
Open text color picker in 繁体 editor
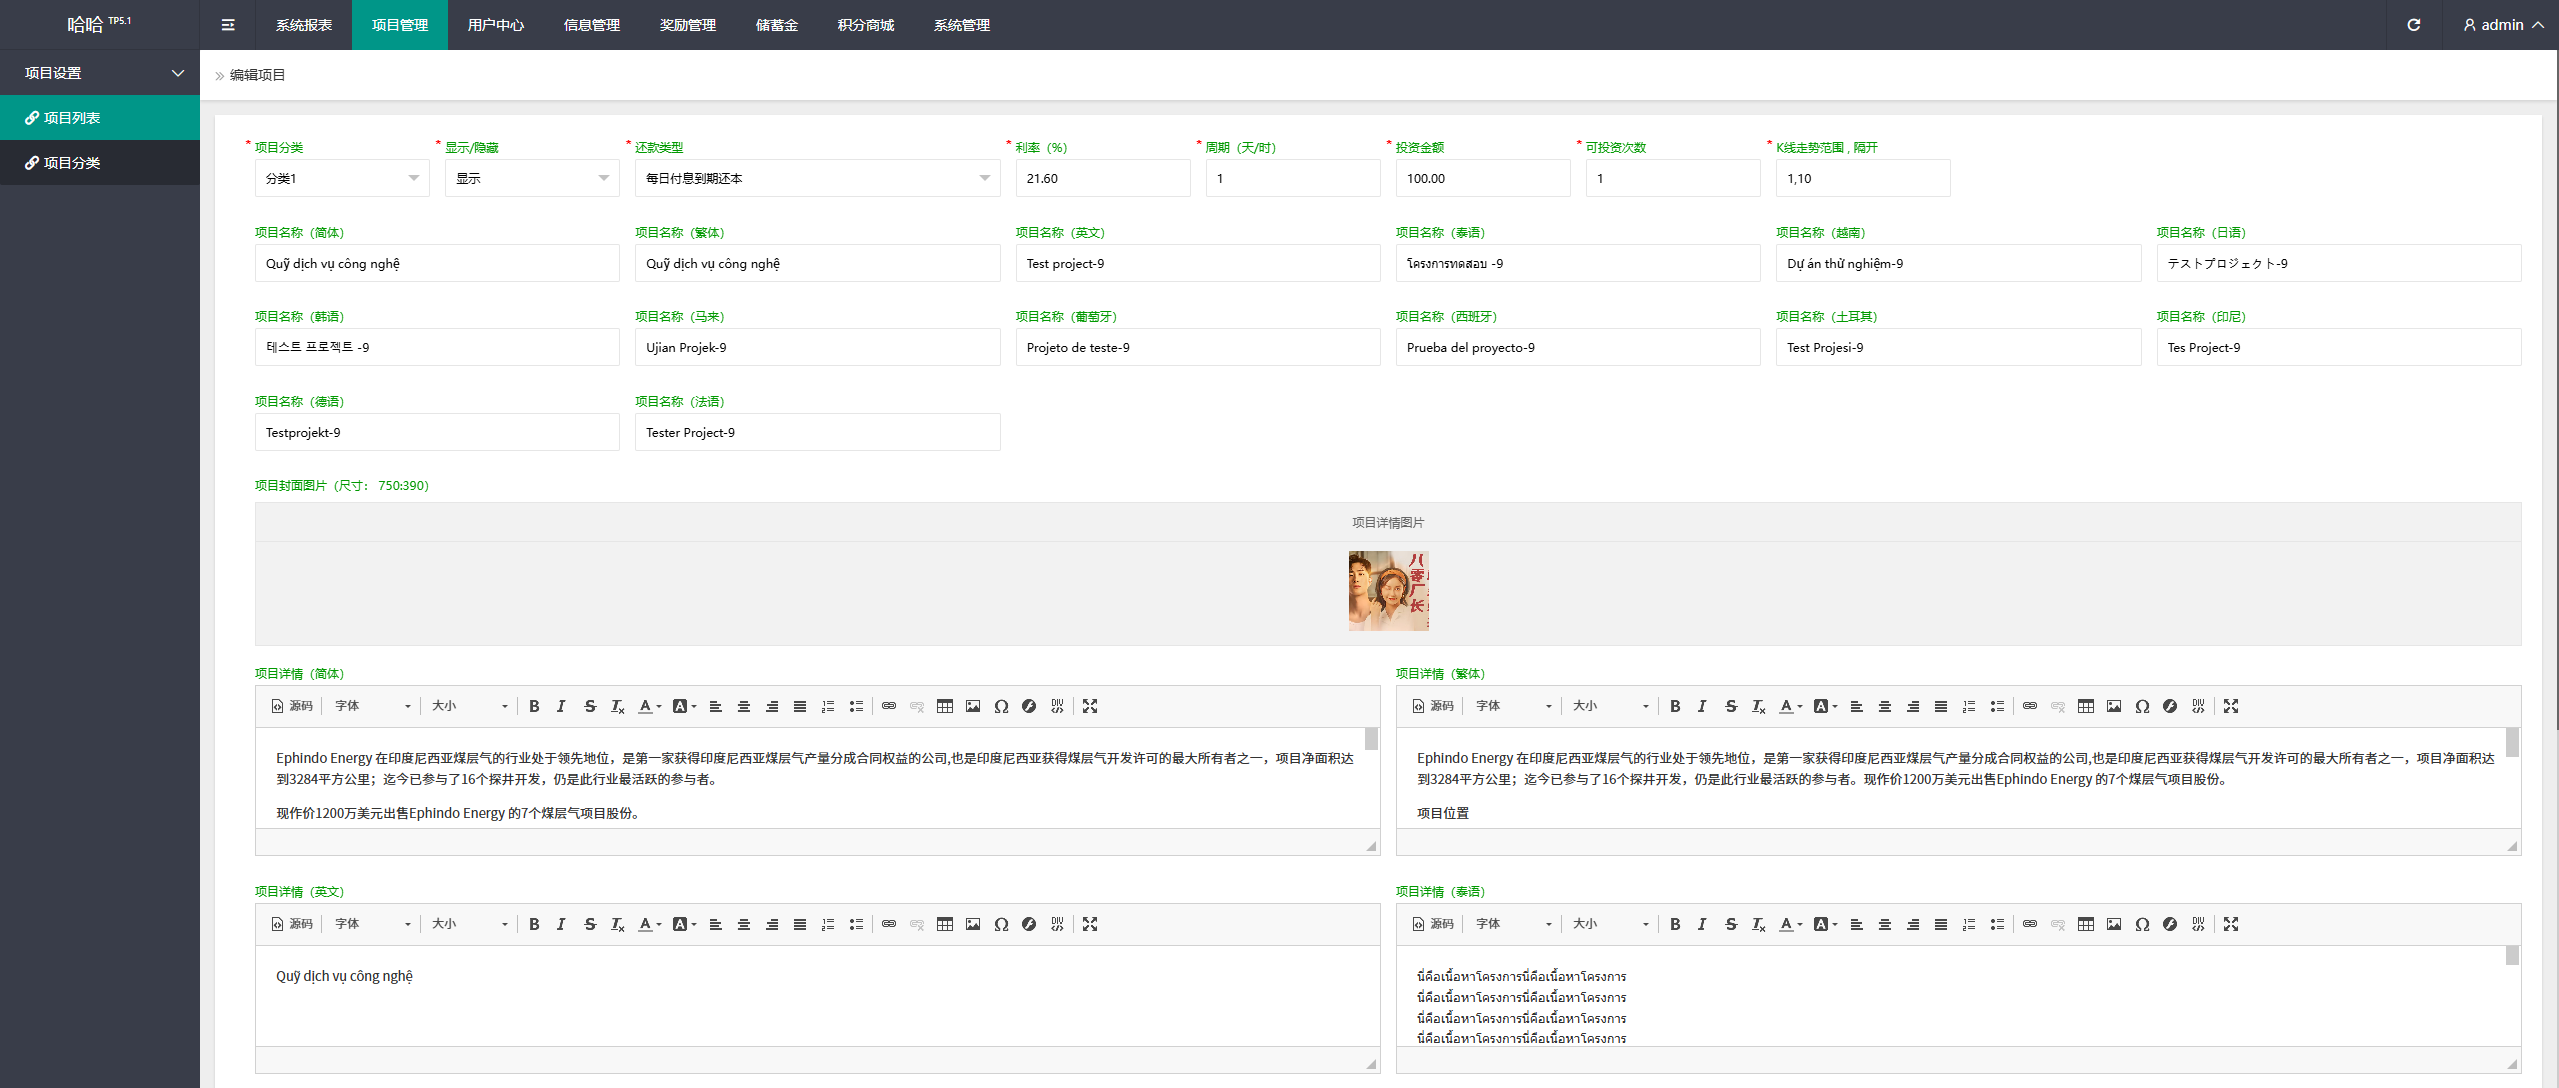[x=1790, y=706]
